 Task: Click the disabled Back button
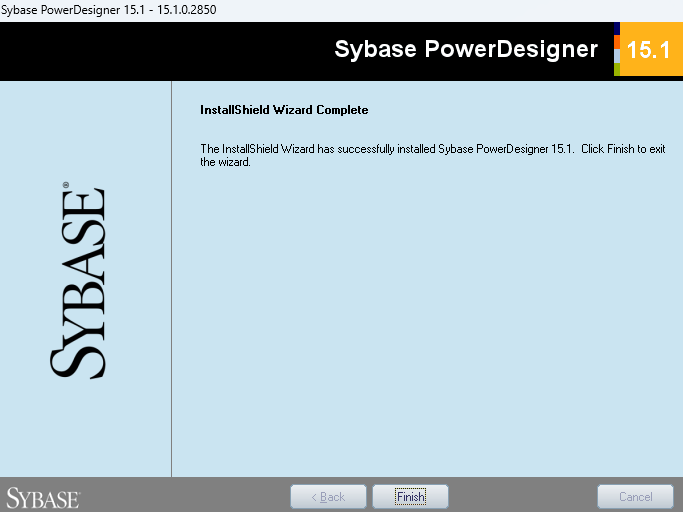[x=328, y=496]
